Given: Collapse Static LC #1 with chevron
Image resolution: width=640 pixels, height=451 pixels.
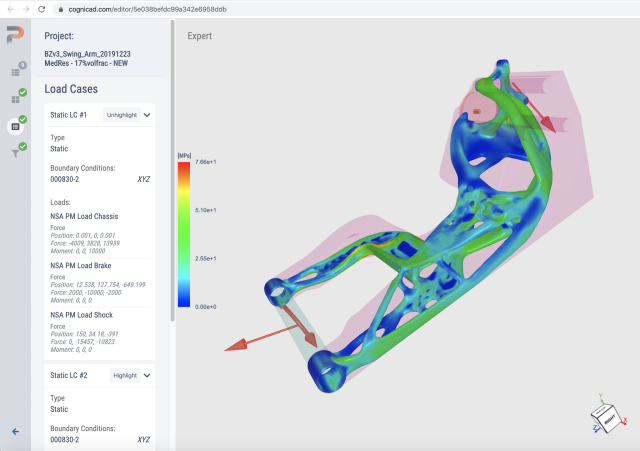Looking at the screenshot, I should [x=148, y=115].
